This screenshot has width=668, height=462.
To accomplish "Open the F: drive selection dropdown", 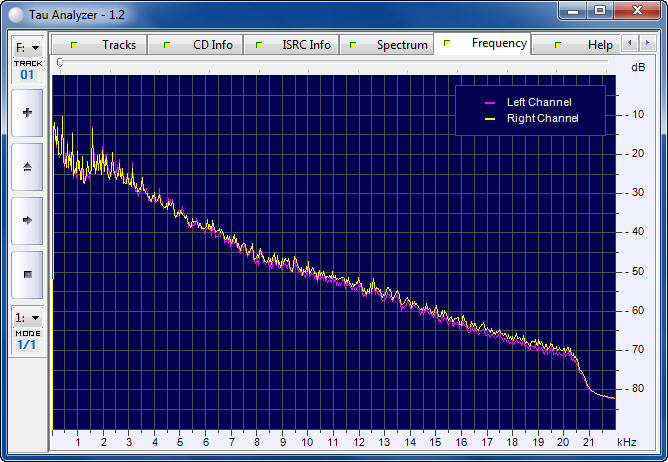I will 27,47.
